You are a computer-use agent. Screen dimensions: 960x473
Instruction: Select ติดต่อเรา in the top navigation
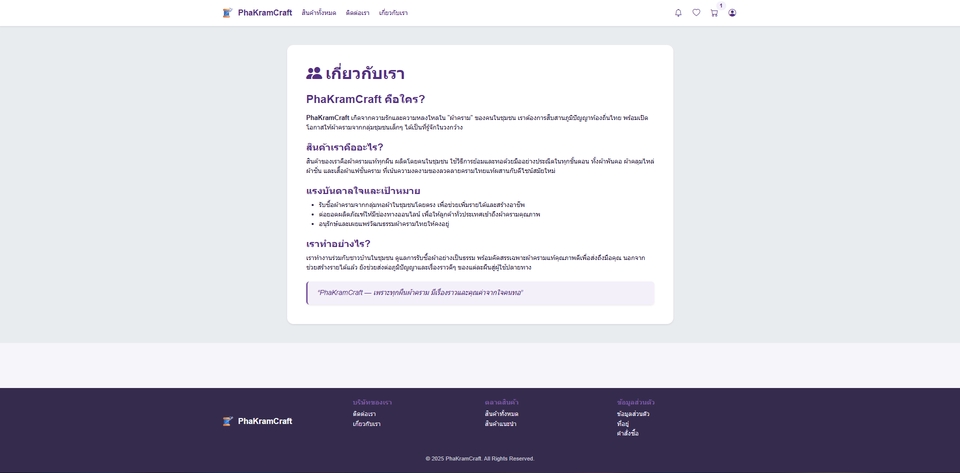click(357, 13)
